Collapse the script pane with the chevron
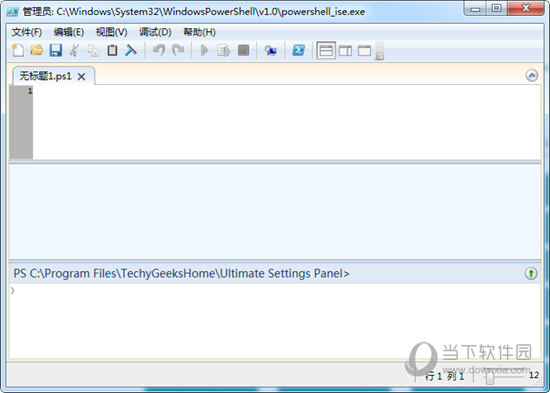 click(x=532, y=75)
